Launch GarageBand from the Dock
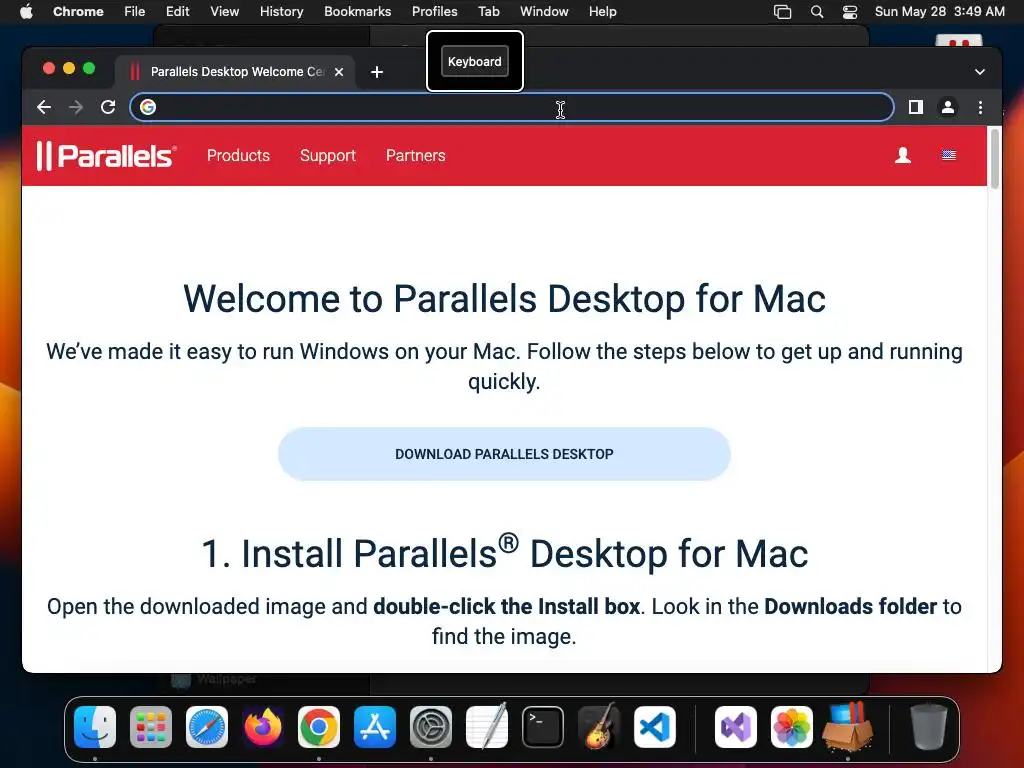This screenshot has height=768, width=1024. pos(599,726)
